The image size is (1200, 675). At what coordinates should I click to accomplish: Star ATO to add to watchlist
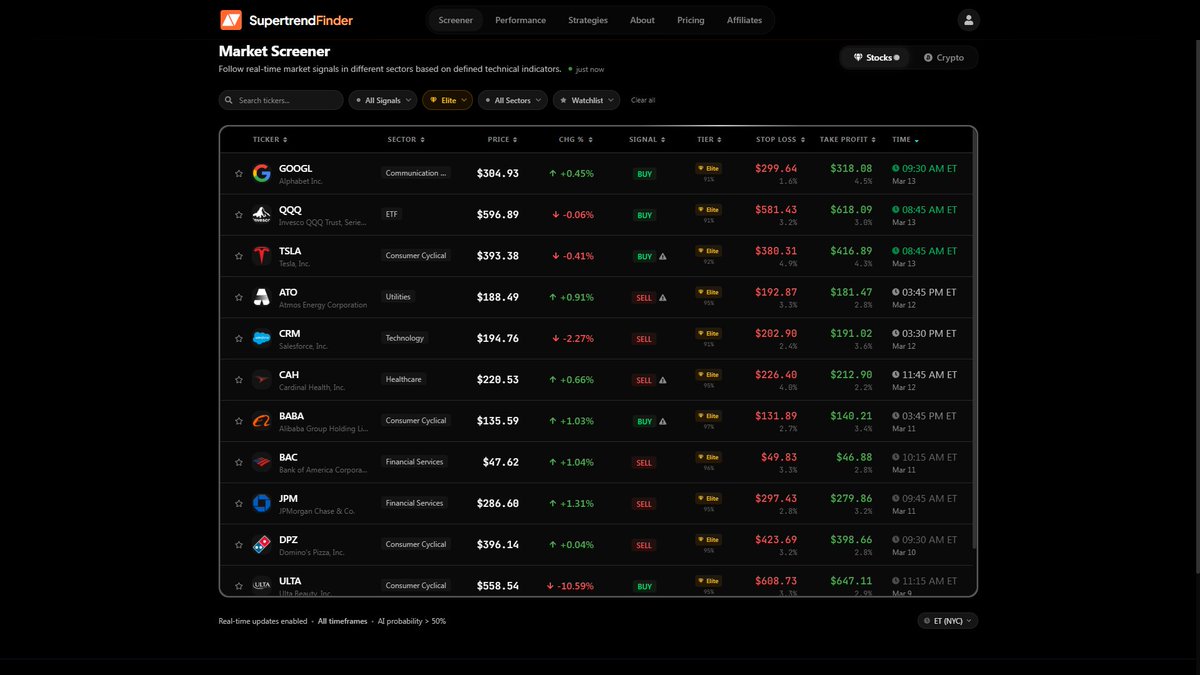pyautogui.click(x=239, y=297)
